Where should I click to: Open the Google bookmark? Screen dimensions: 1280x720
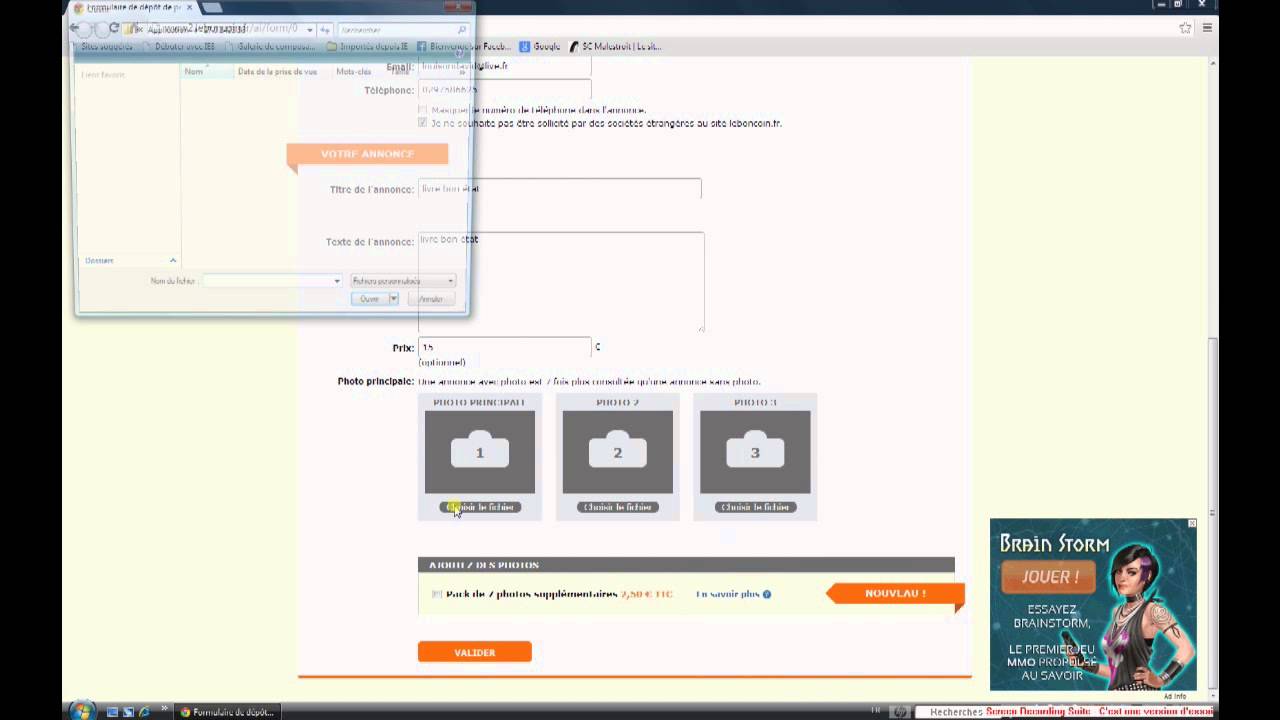(540, 46)
